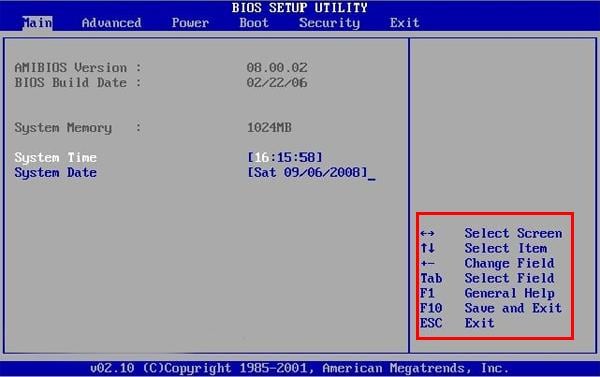The image size is (600, 377).
Task: Click the F1 key label
Action: pos(427,293)
